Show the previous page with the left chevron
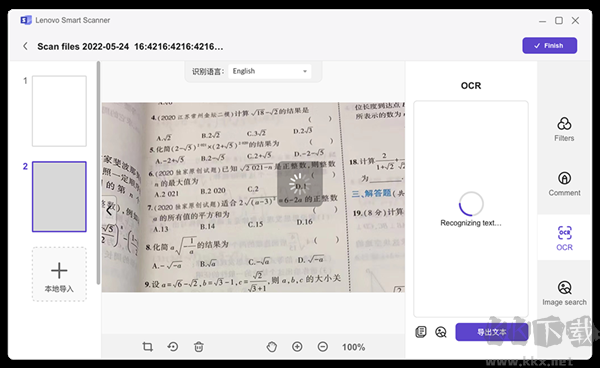This screenshot has width=600, height=368. 109,210
